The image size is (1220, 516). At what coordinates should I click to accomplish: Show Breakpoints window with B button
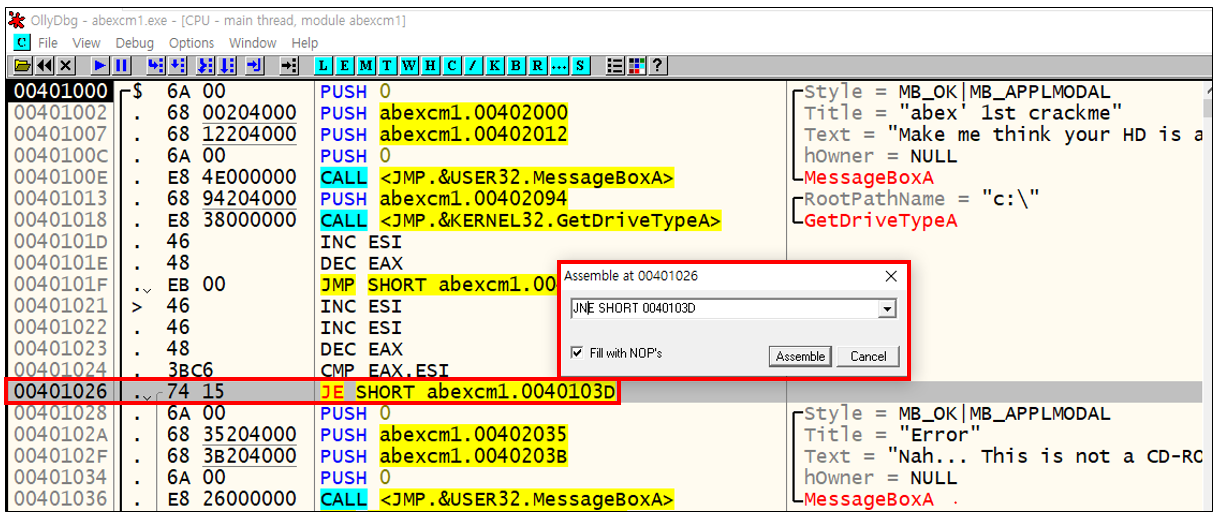[516, 66]
